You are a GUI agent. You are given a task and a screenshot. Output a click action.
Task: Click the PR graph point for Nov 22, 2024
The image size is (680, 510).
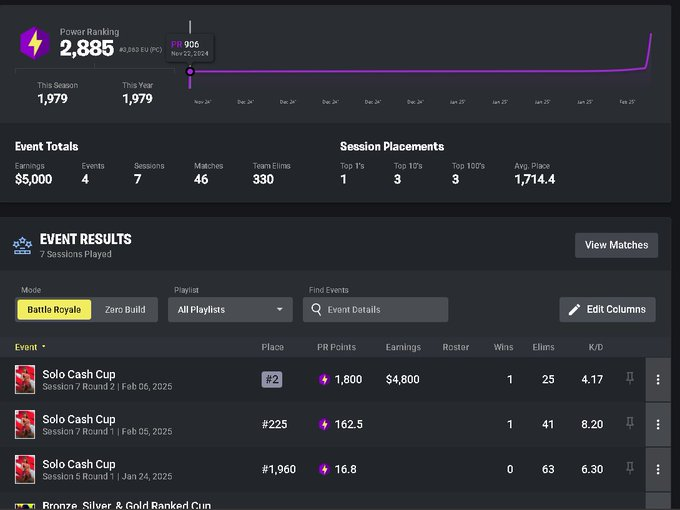pos(190,72)
